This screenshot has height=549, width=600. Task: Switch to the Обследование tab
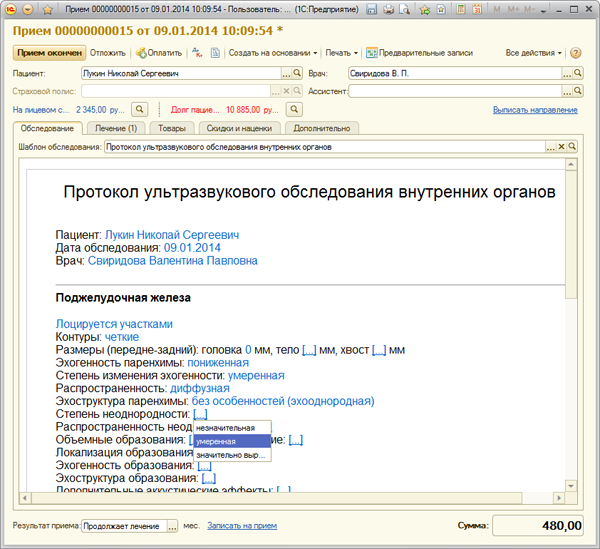(x=47, y=128)
